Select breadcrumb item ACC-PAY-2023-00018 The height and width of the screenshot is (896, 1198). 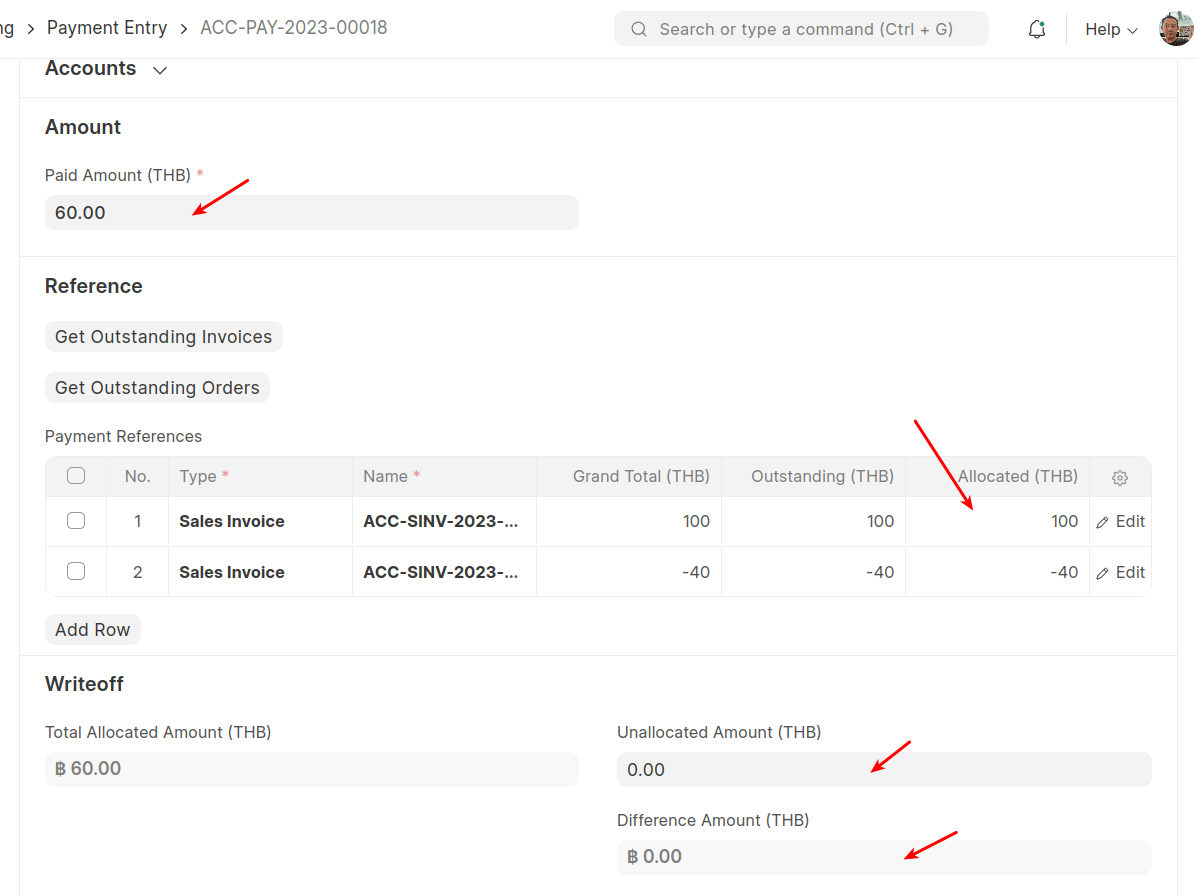click(293, 27)
